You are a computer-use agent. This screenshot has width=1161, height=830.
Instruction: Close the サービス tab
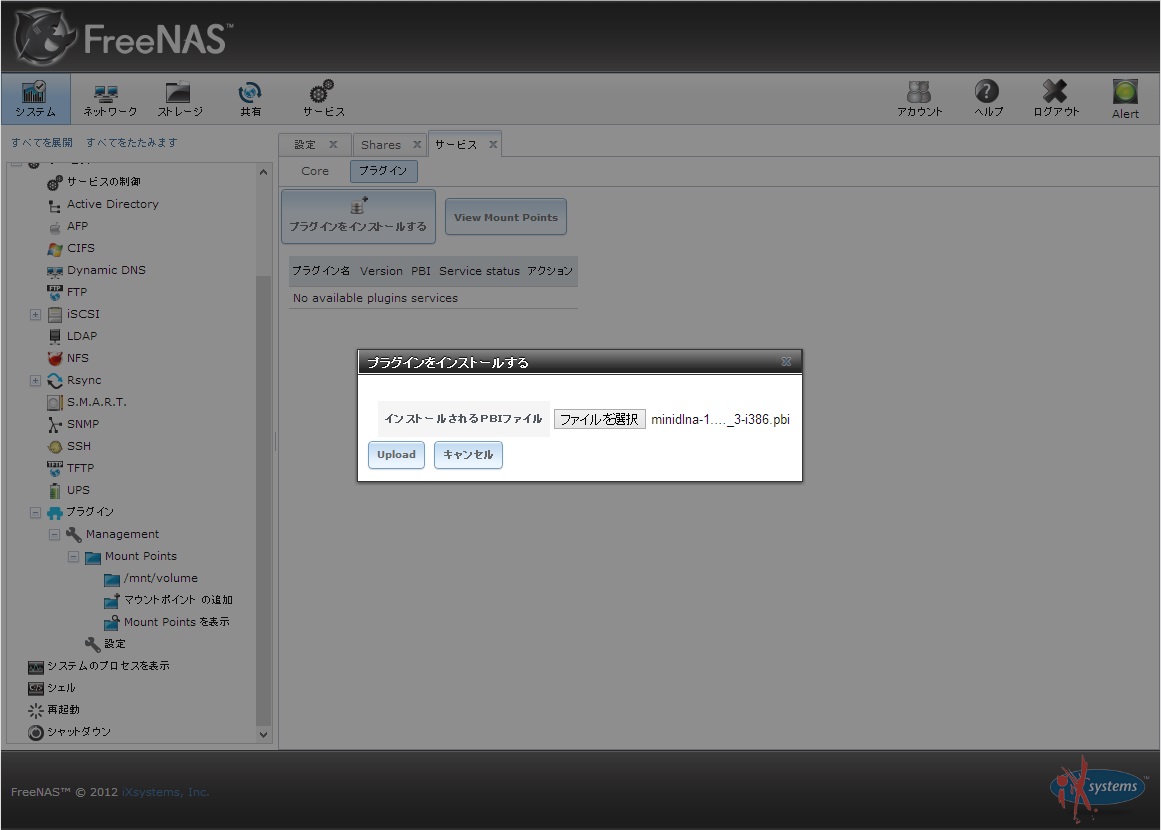[493, 144]
